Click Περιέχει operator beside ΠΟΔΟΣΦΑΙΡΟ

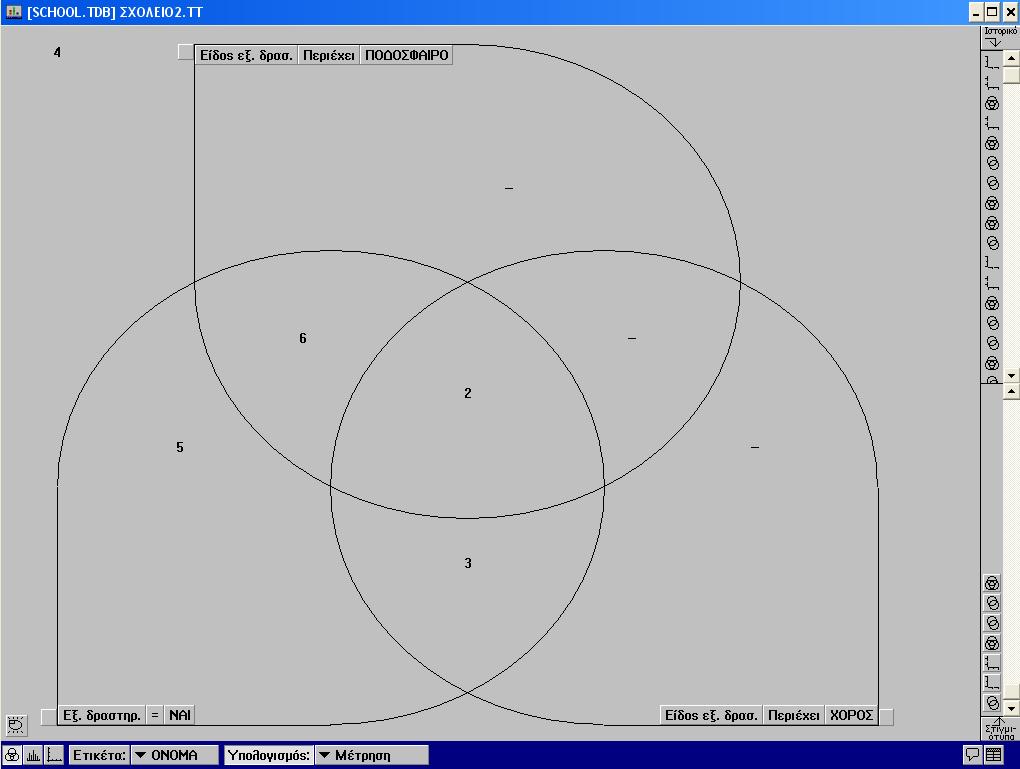pyautogui.click(x=329, y=55)
